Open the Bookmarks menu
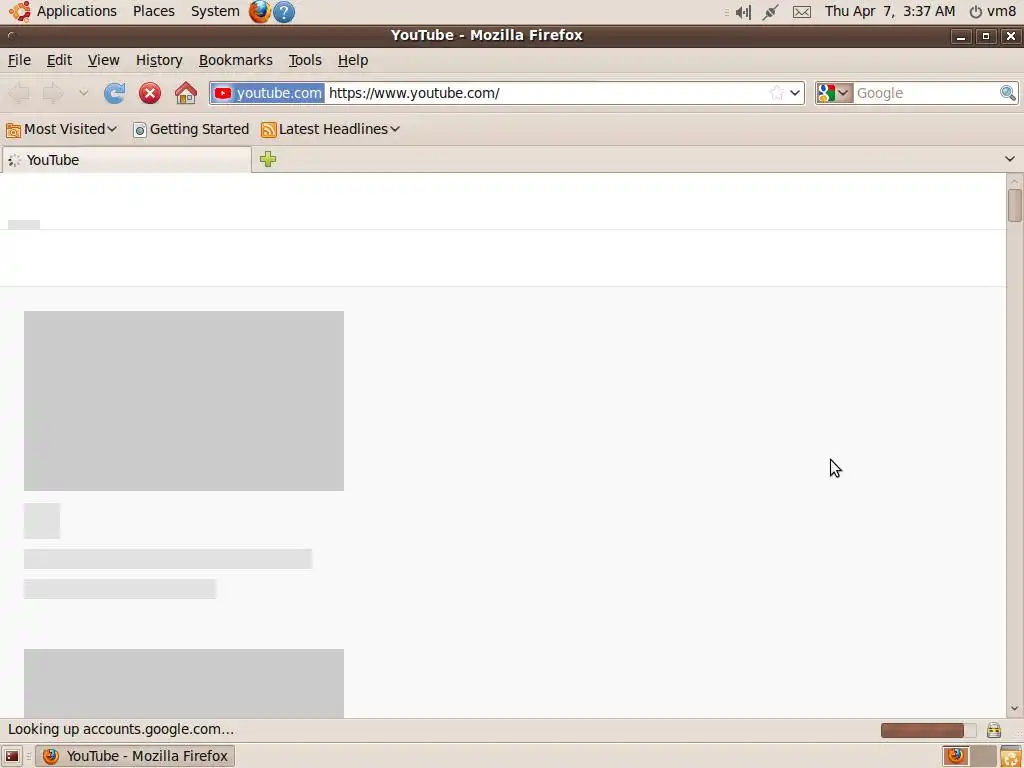 point(236,60)
